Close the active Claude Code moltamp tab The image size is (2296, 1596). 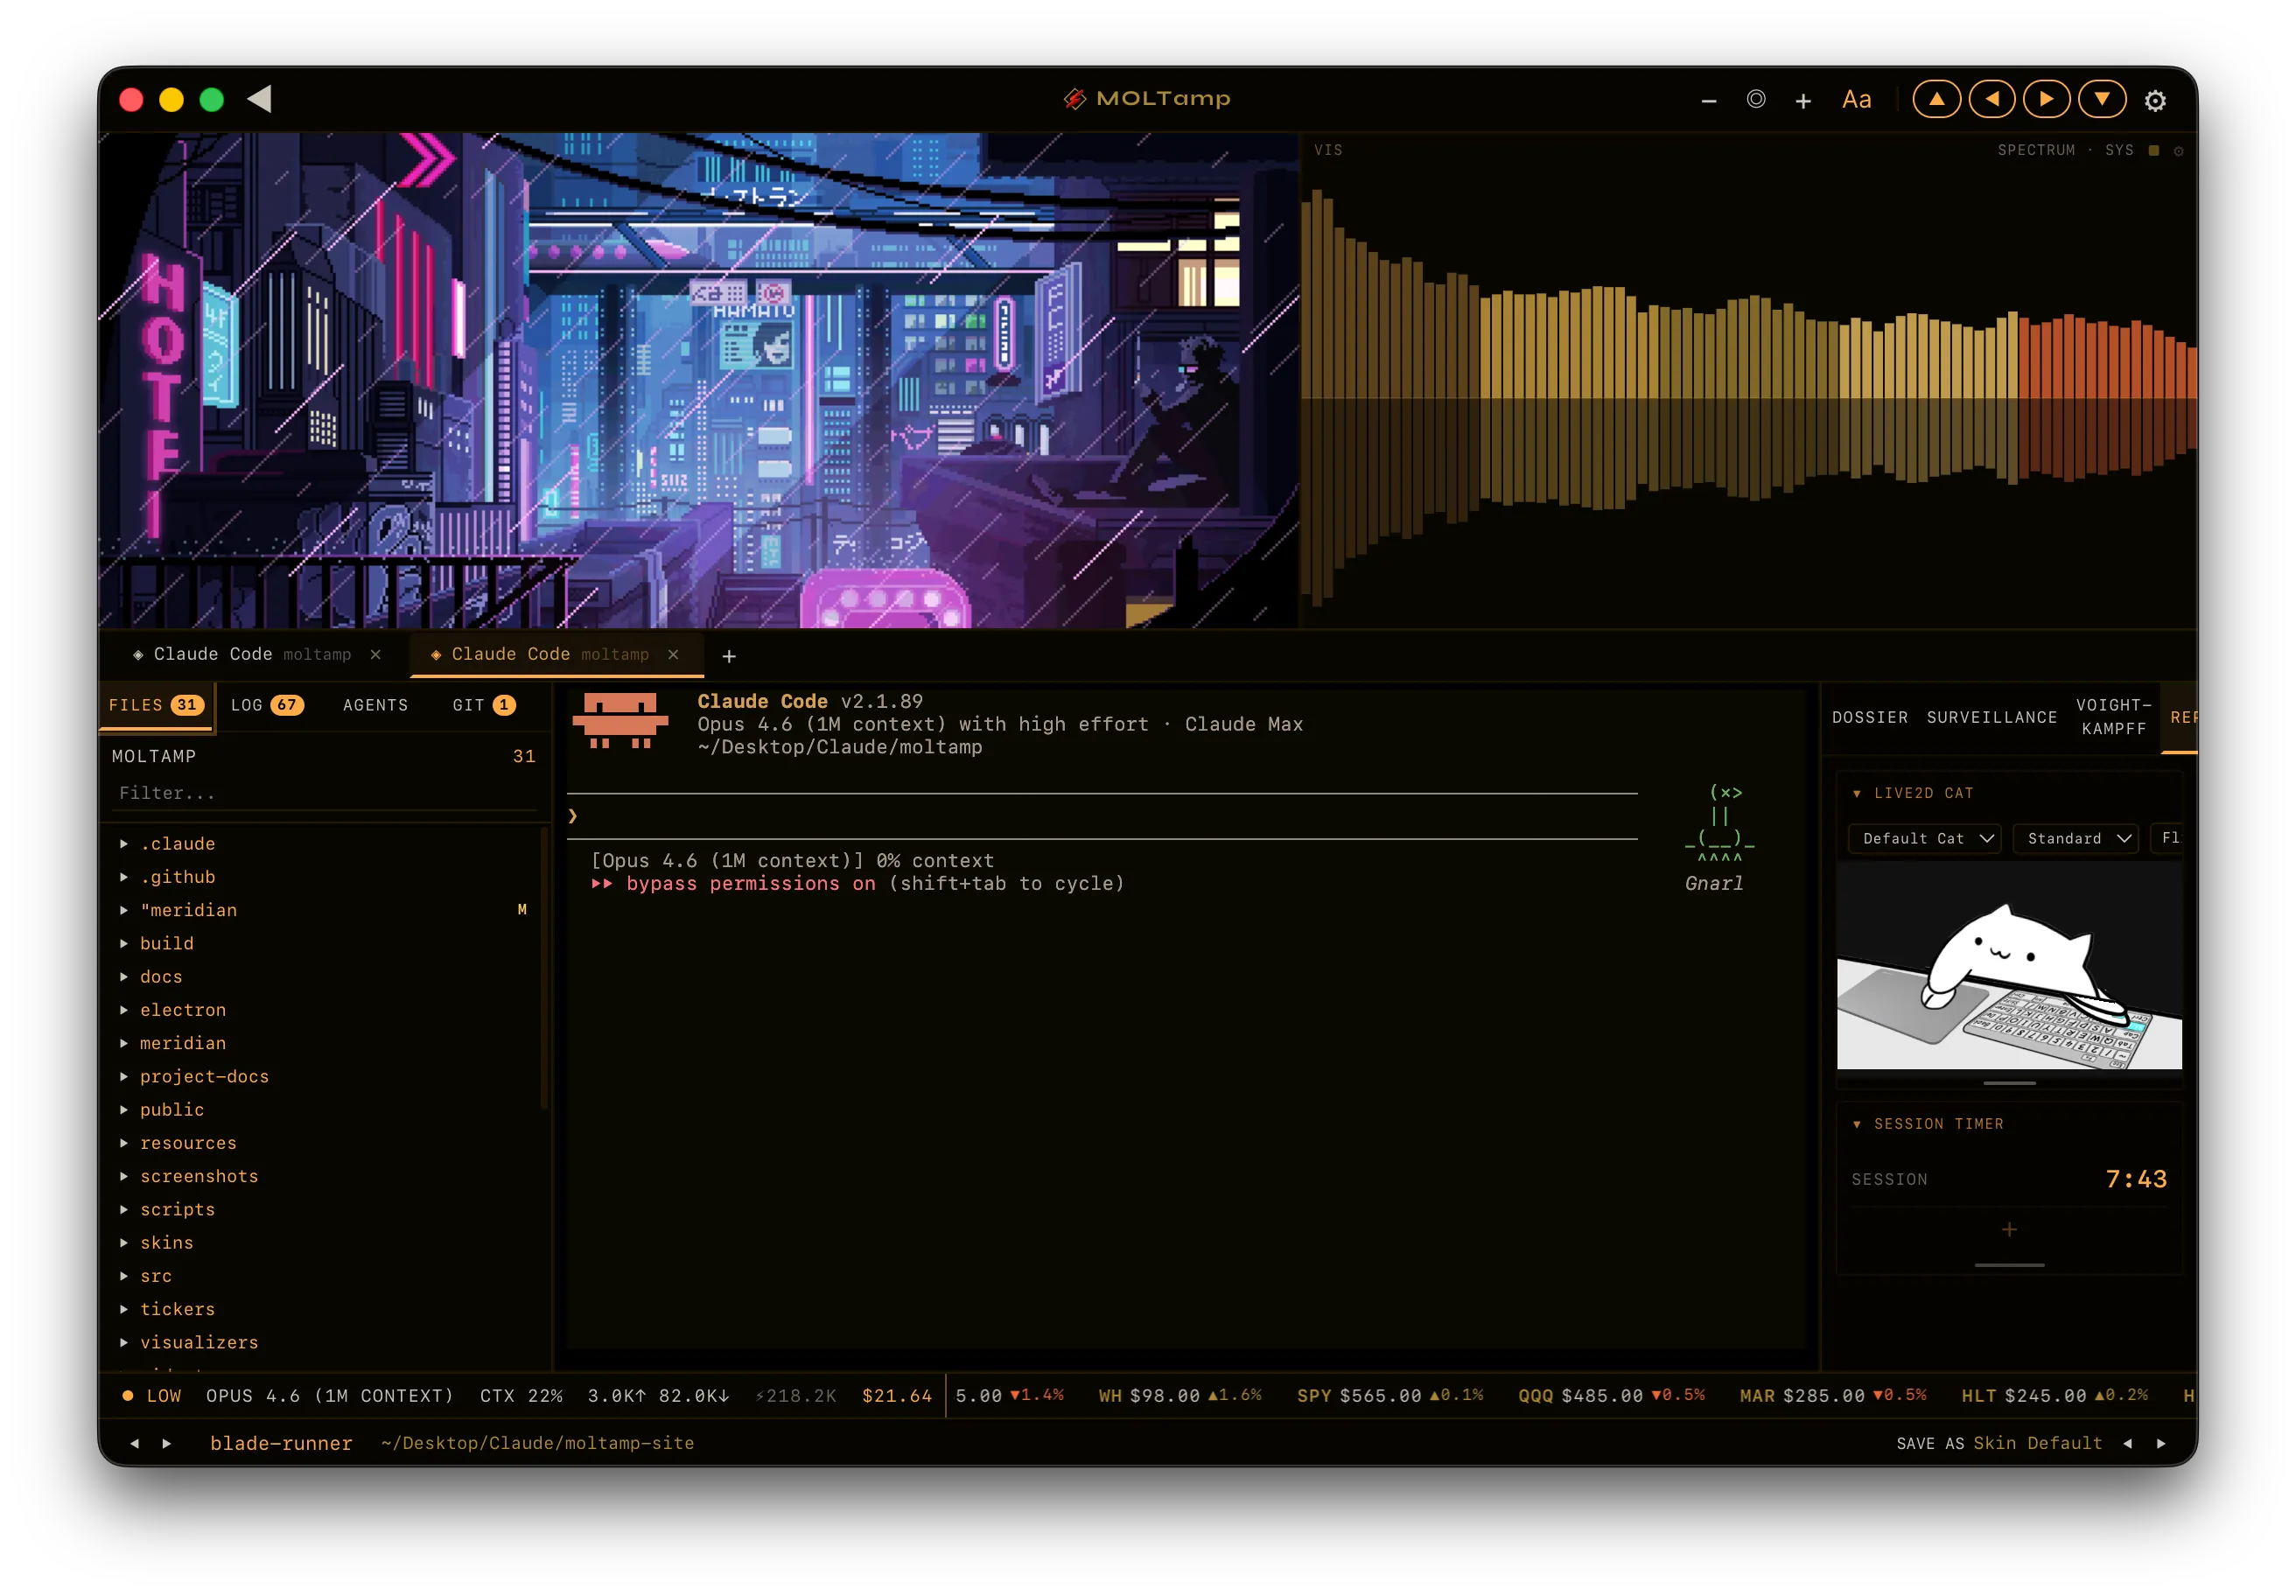(673, 654)
